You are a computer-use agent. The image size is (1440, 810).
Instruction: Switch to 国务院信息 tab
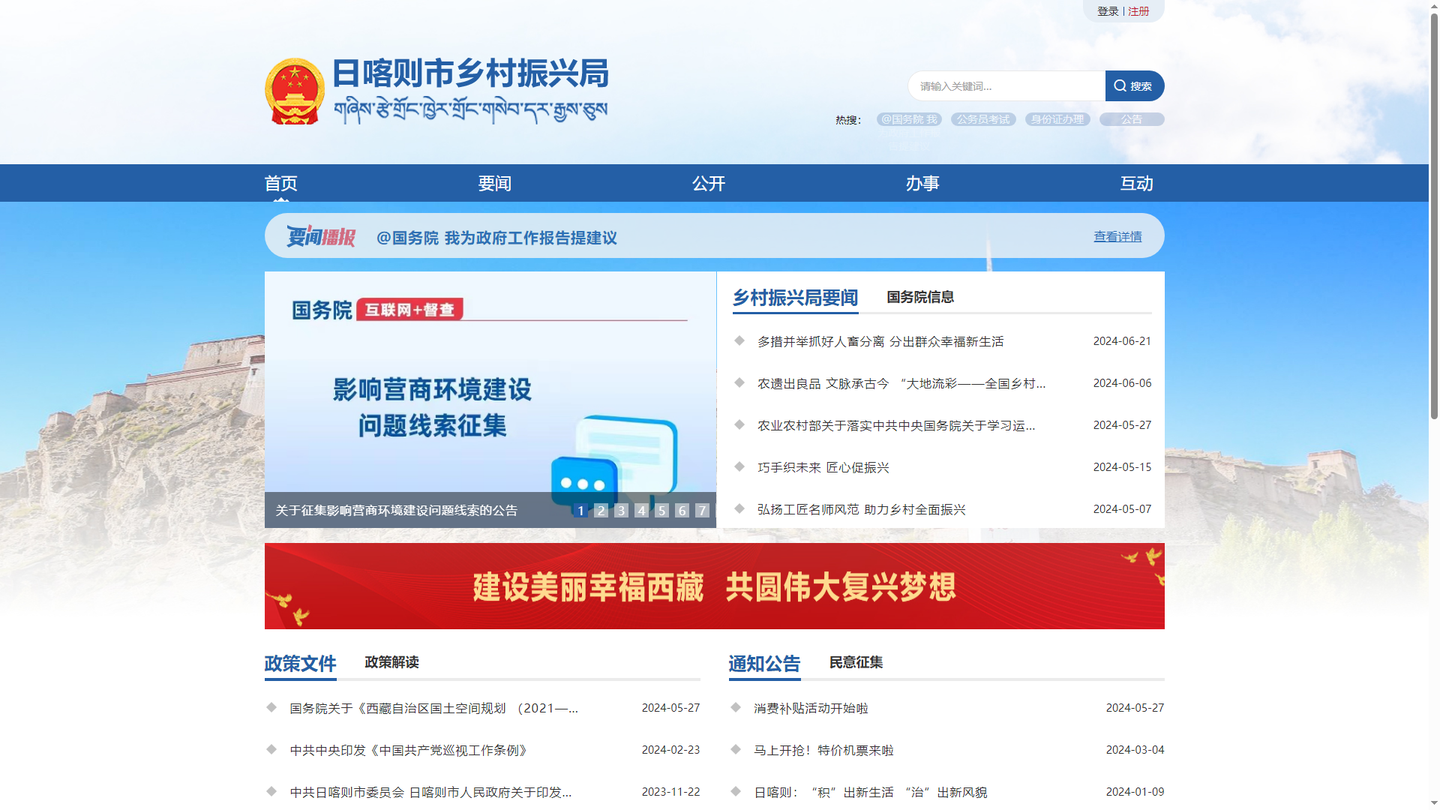[x=920, y=297]
